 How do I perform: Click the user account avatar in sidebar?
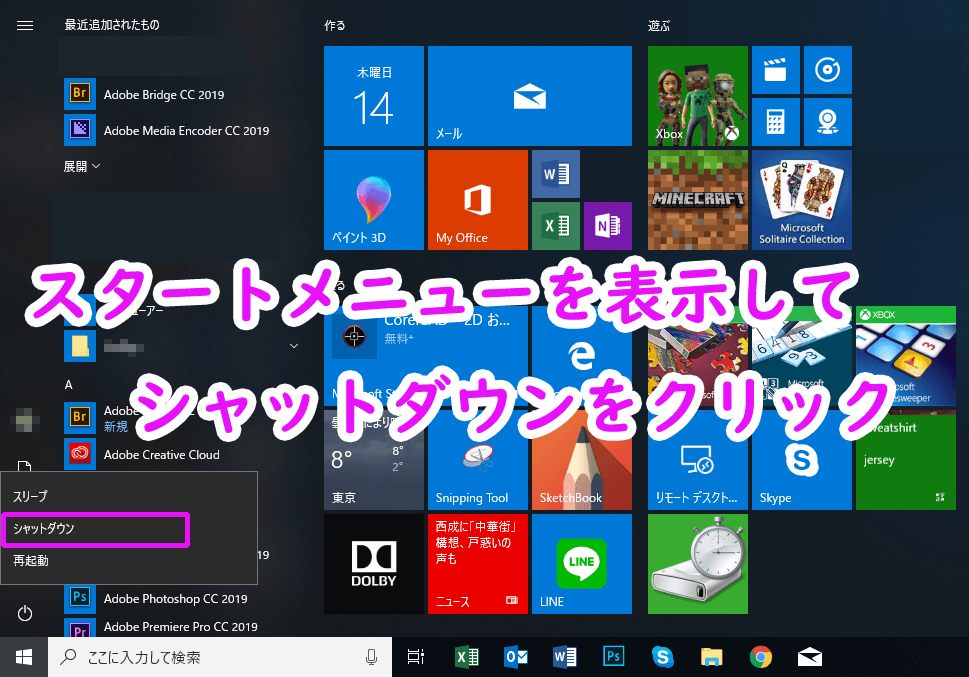click(25, 420)
